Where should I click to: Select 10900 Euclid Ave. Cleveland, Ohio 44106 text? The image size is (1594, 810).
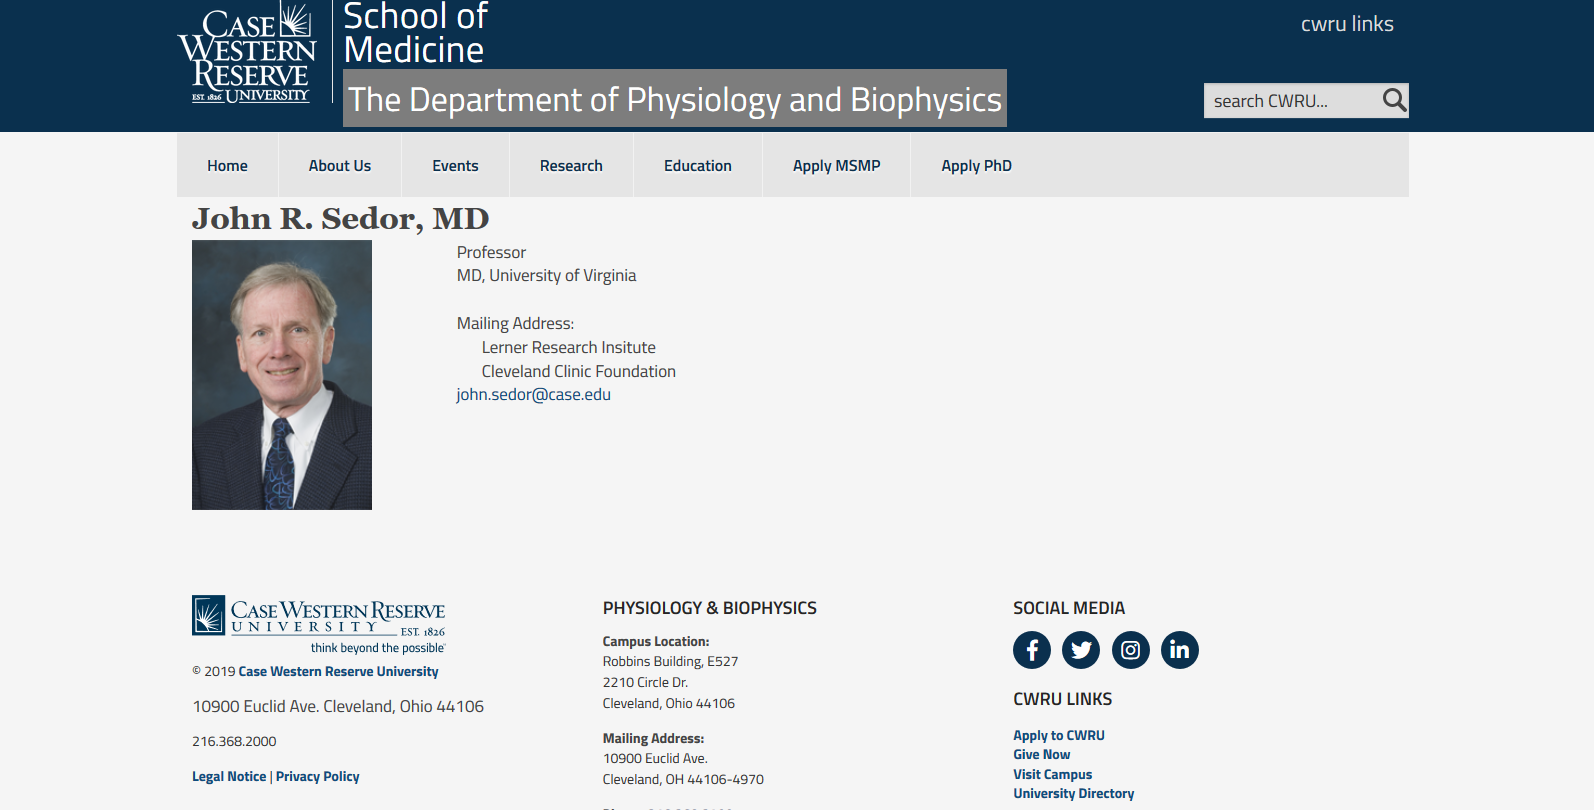tap(338, 706)
